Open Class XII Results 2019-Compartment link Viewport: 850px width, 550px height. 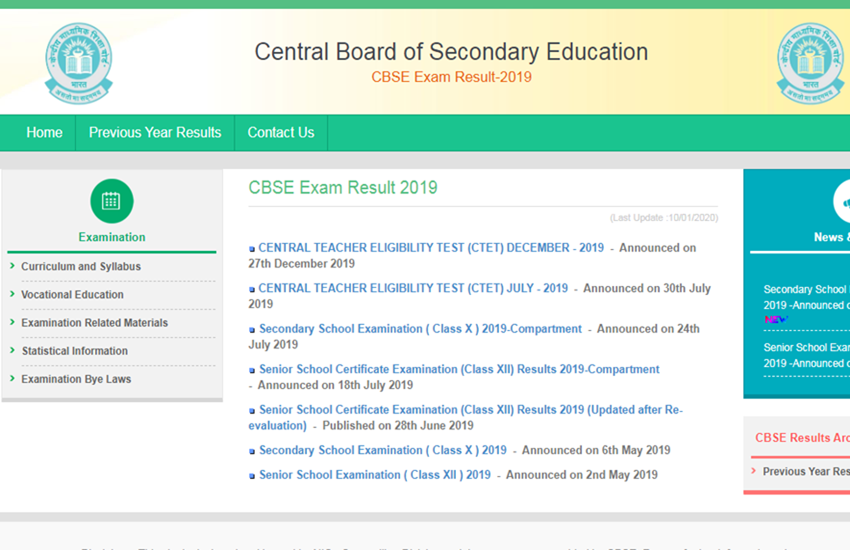click(459, 369)
